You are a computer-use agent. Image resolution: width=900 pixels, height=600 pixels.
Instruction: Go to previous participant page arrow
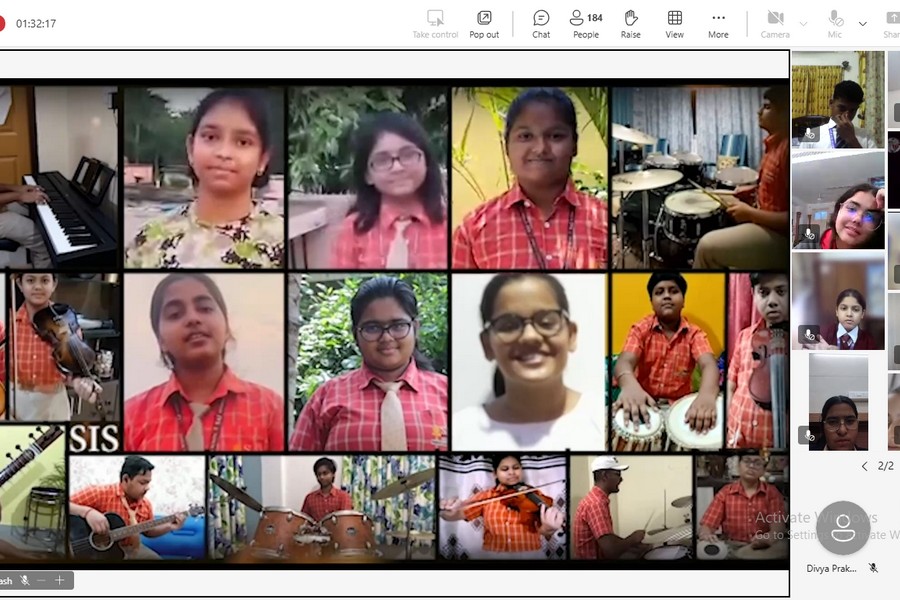[x=865, y=466]
